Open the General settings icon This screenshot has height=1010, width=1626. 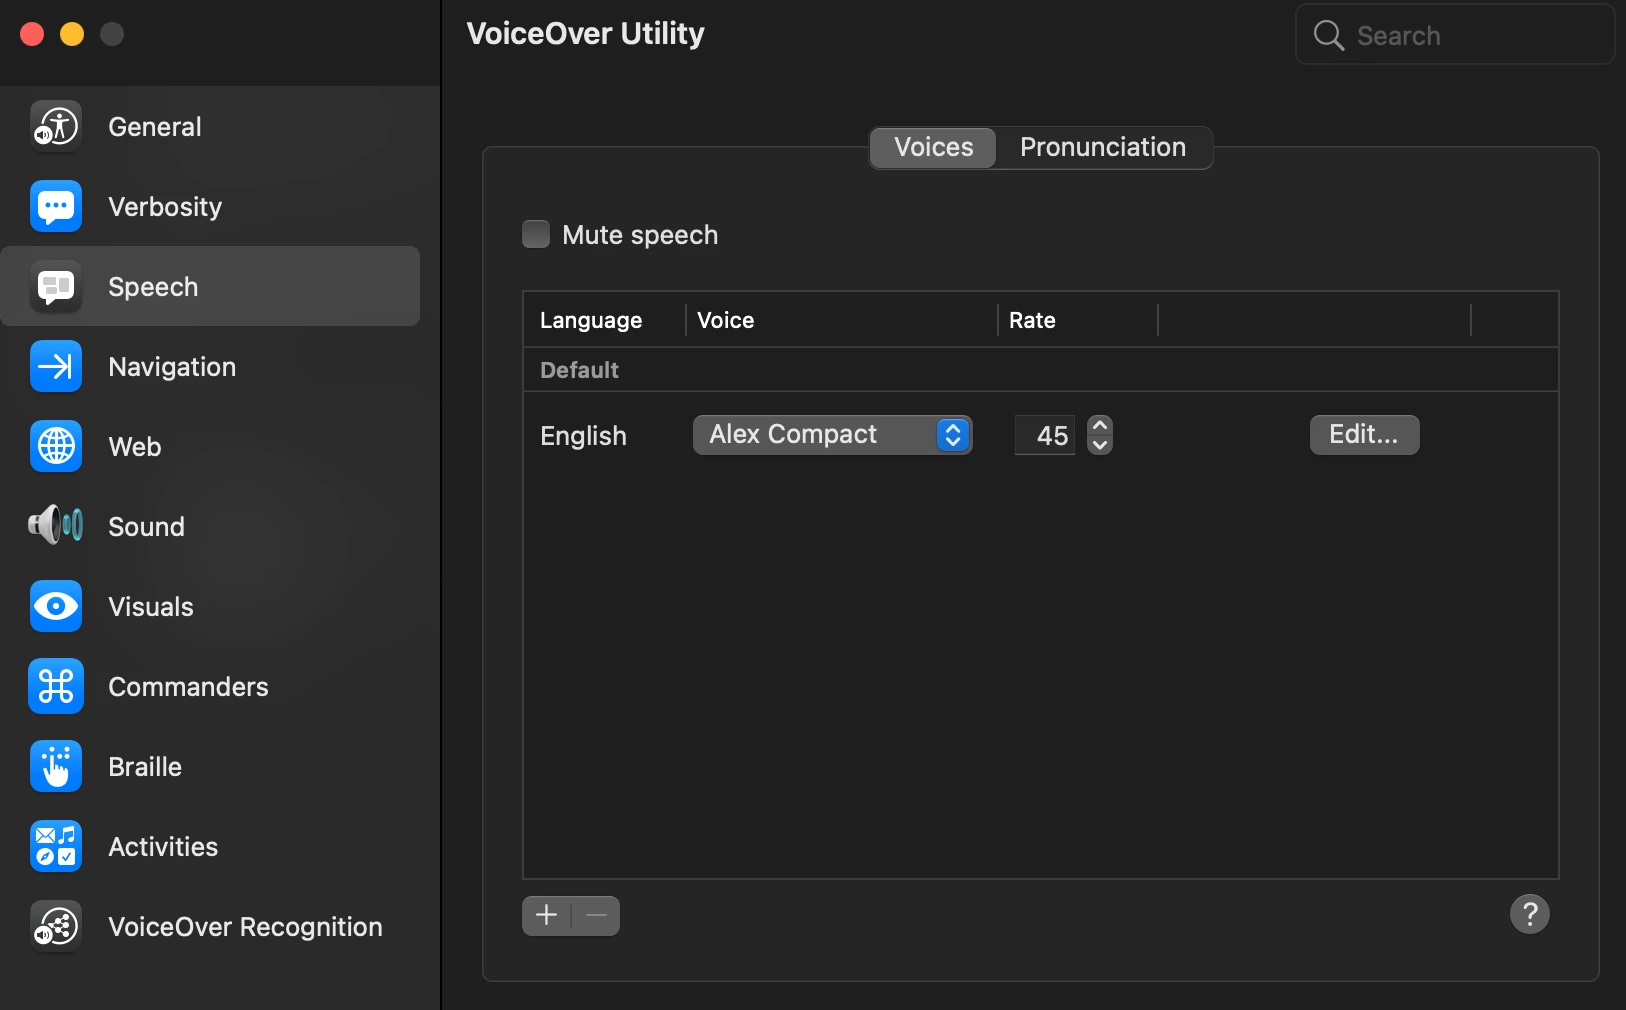tap(56, 127)
